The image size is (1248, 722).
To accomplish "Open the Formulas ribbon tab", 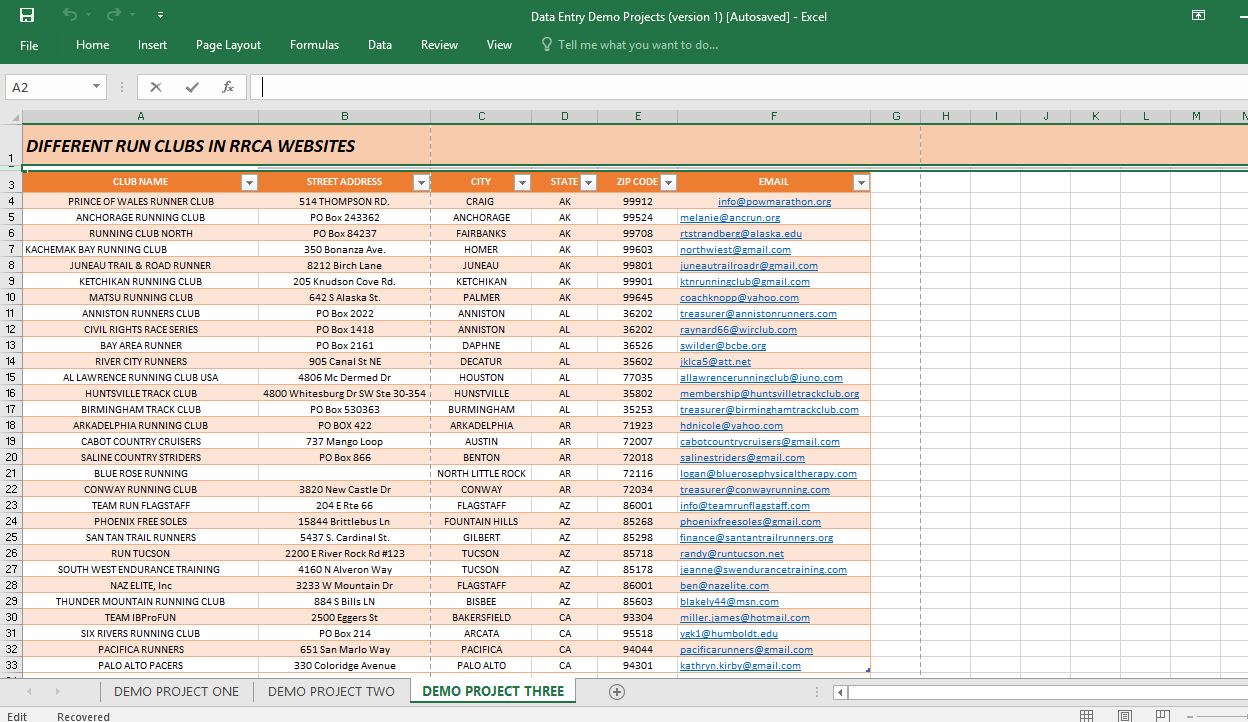I will [314, 45].
